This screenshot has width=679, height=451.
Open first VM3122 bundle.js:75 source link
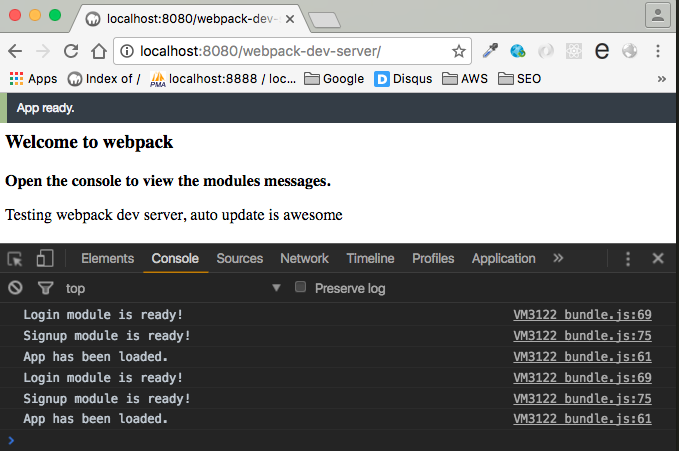coord(582,336)
